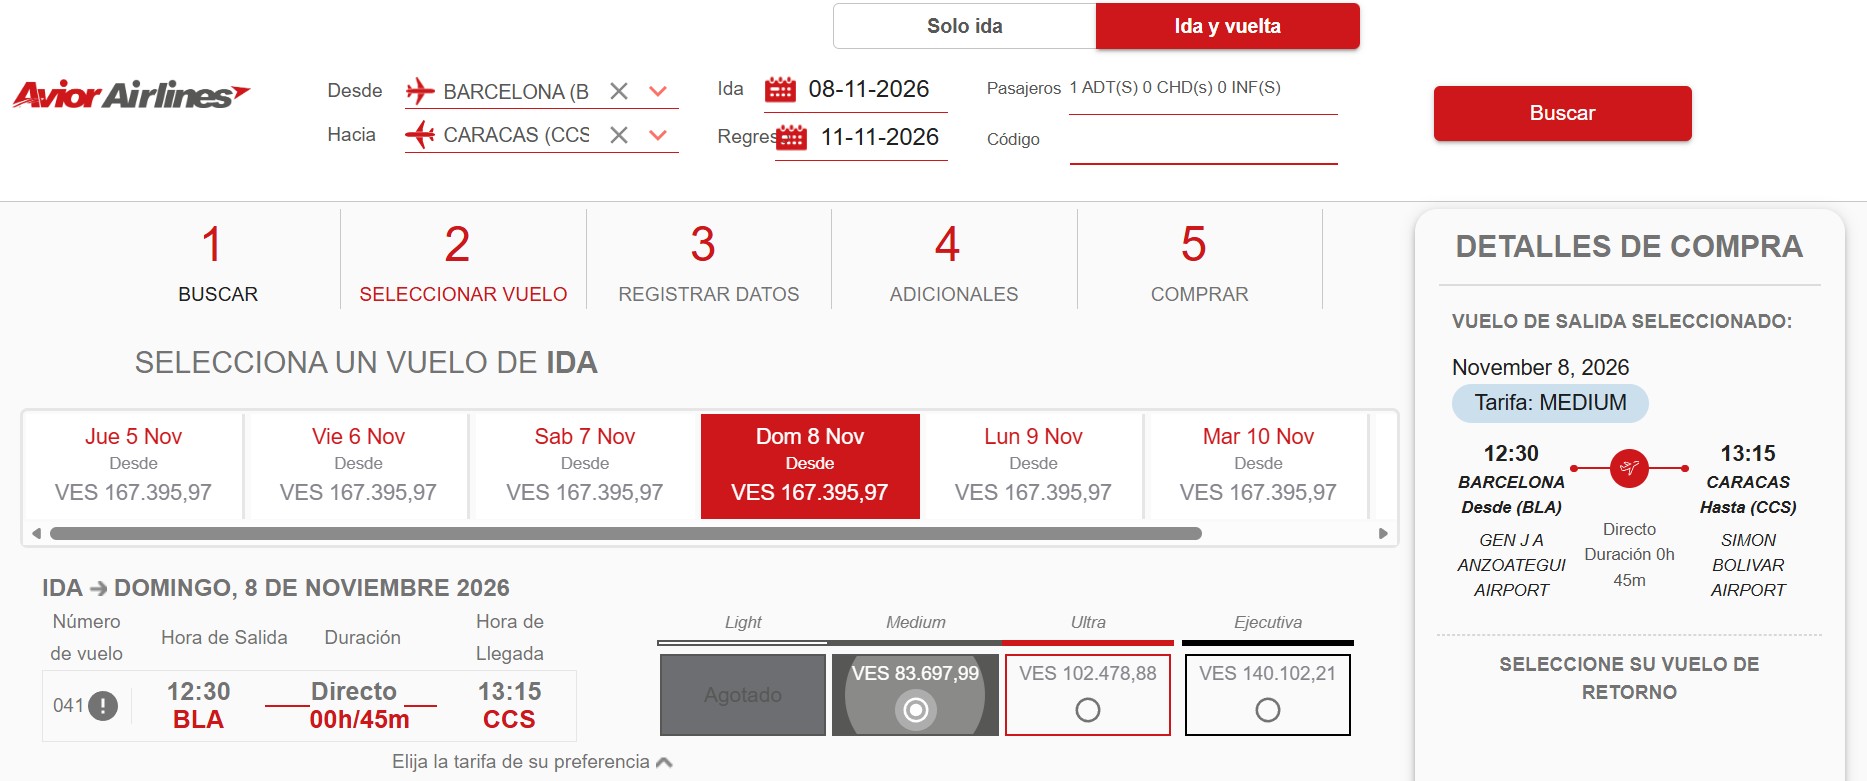Click the GEN J A ANZOATEGUI AIRPORT text

(x=1511, y=565)
